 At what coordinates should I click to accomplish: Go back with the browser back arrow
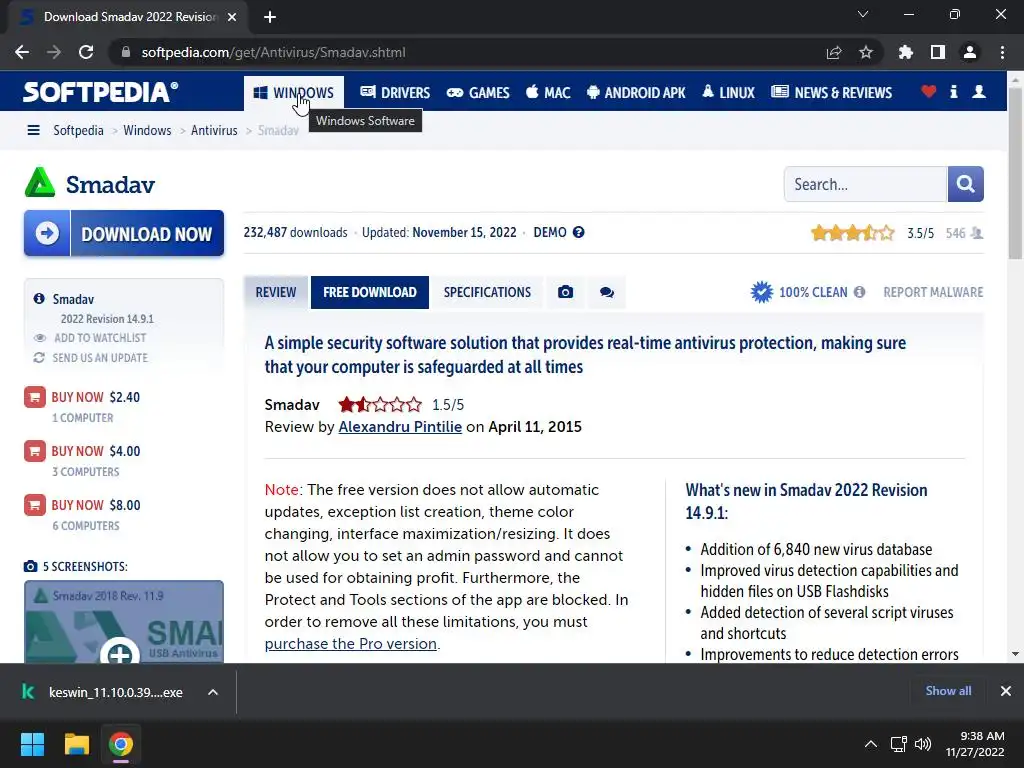(x=22, y=52)
